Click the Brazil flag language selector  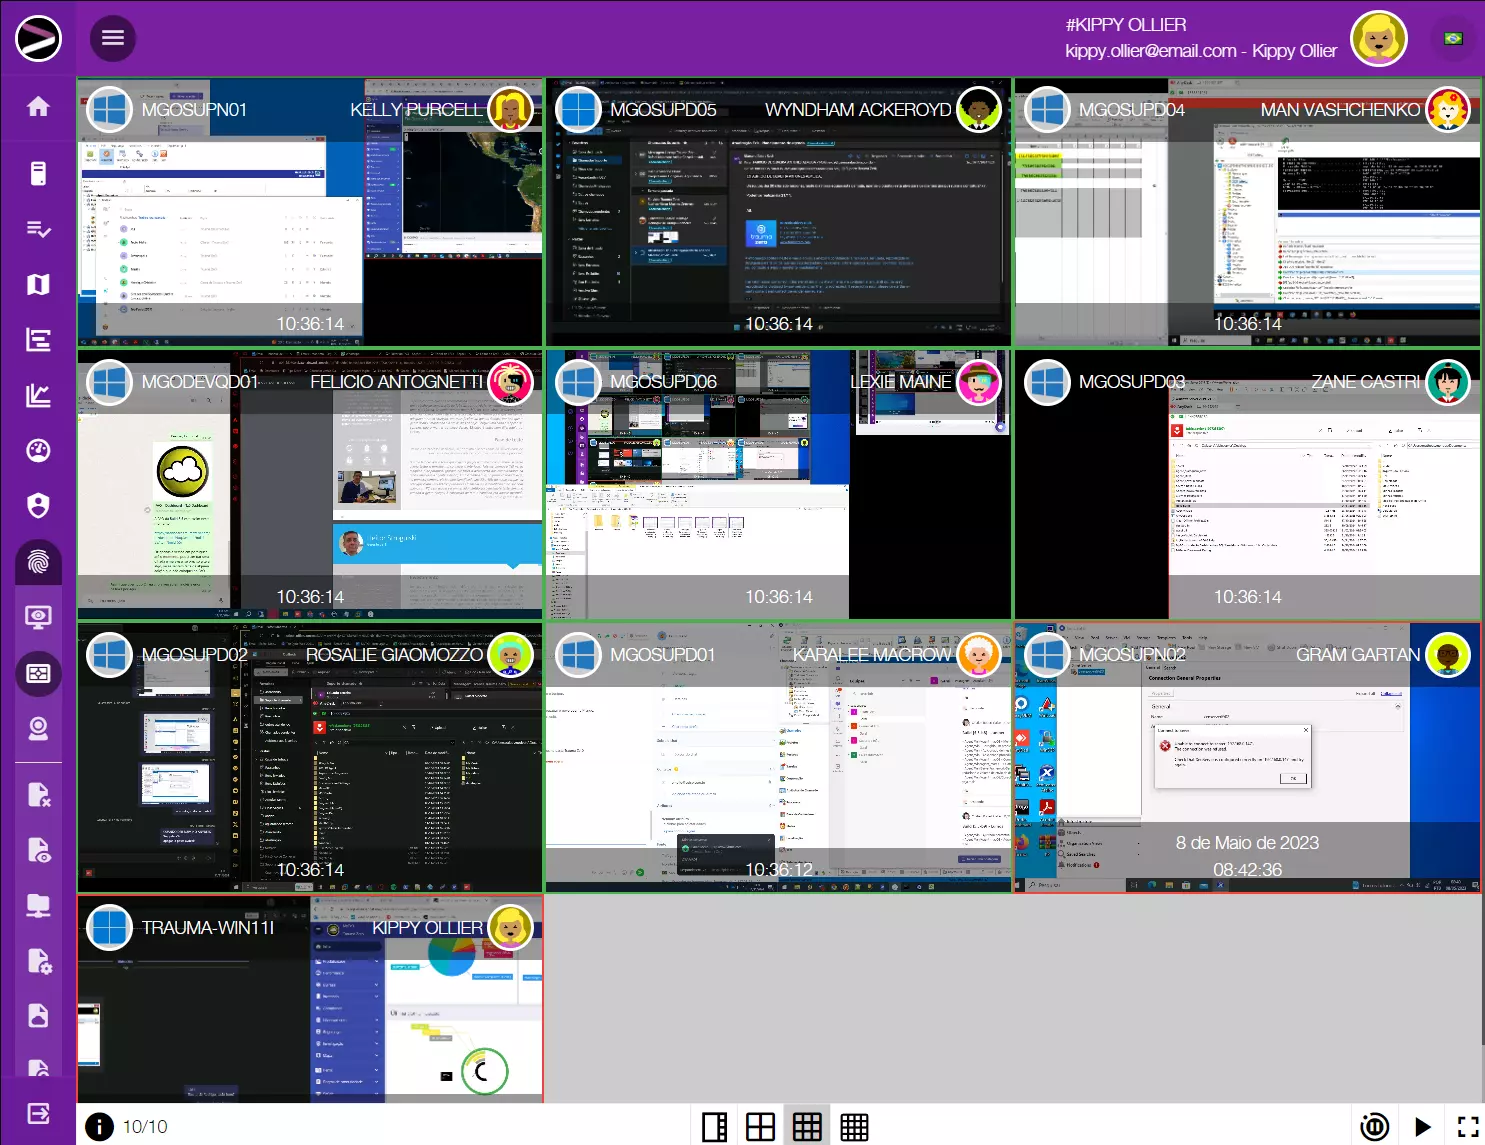(1453, 38)
